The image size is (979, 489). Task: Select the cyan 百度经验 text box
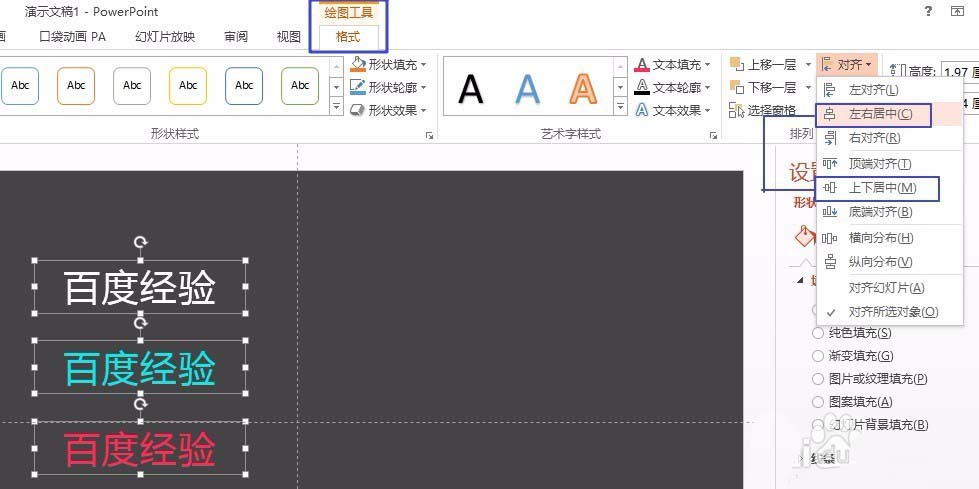(140, 368)
